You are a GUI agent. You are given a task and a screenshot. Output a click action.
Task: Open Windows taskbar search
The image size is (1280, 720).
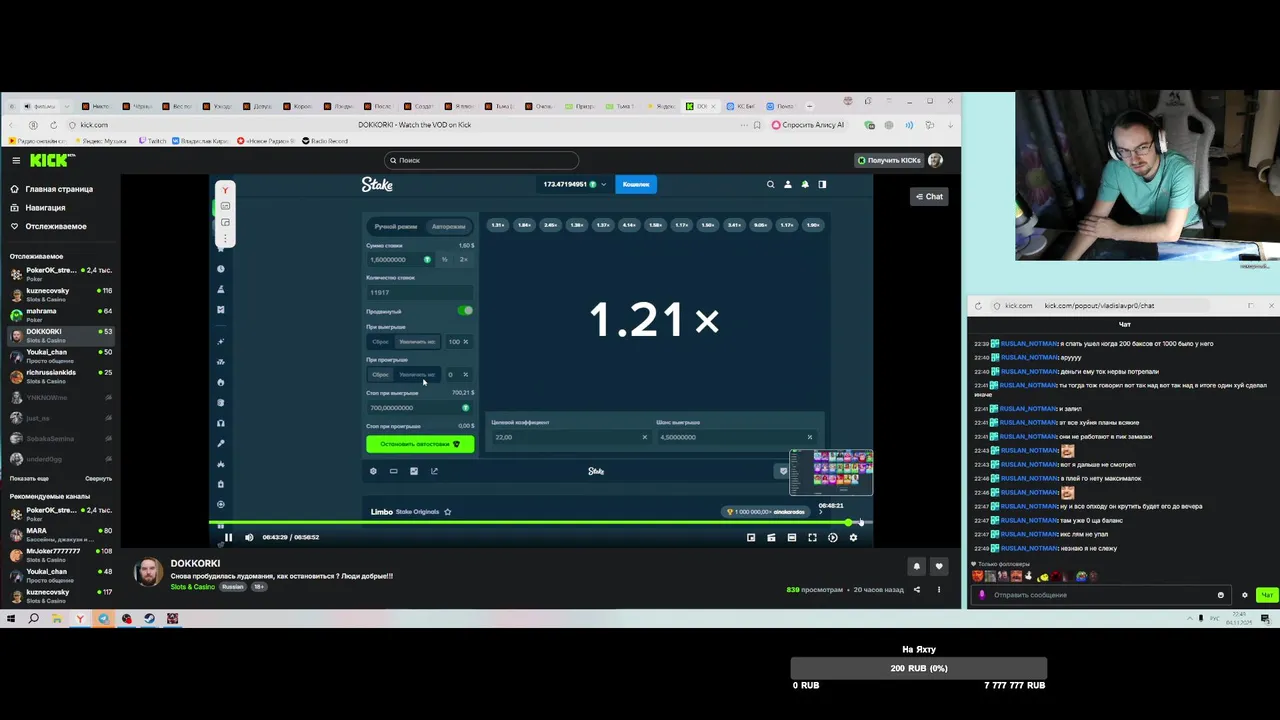point(34,619)
